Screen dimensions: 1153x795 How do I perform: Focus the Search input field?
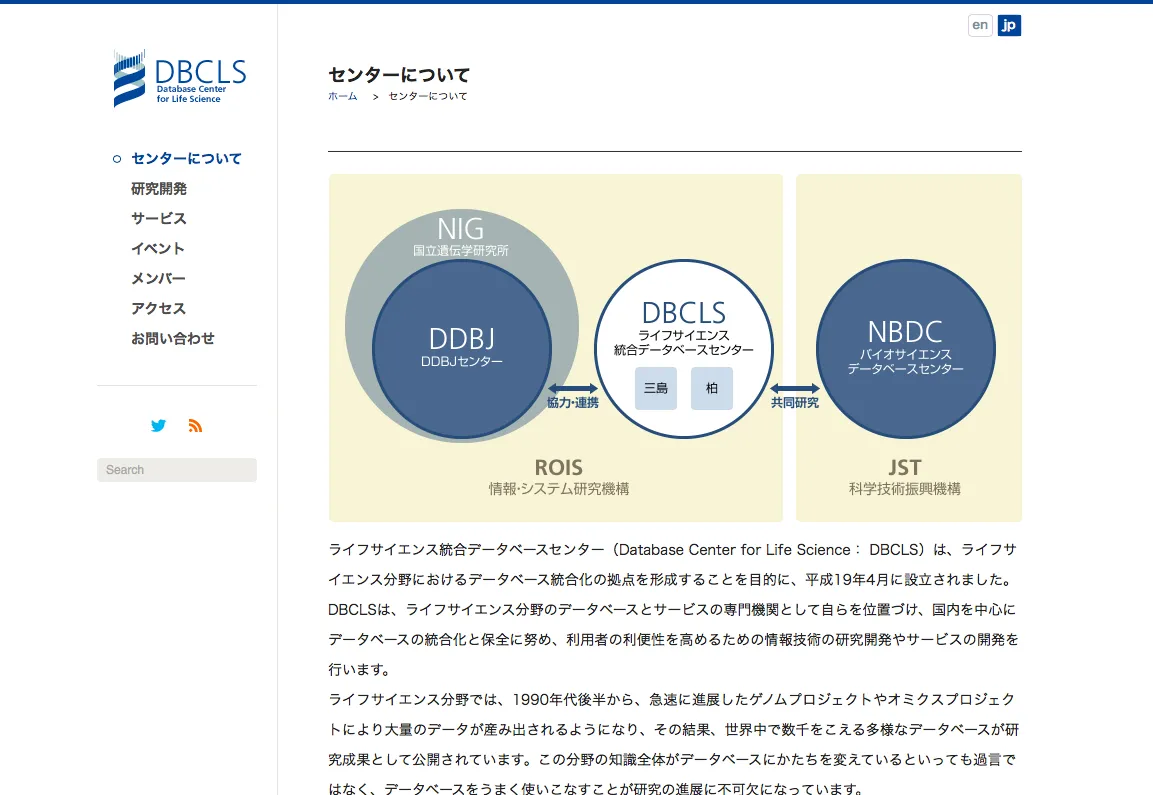click(176, 470)
